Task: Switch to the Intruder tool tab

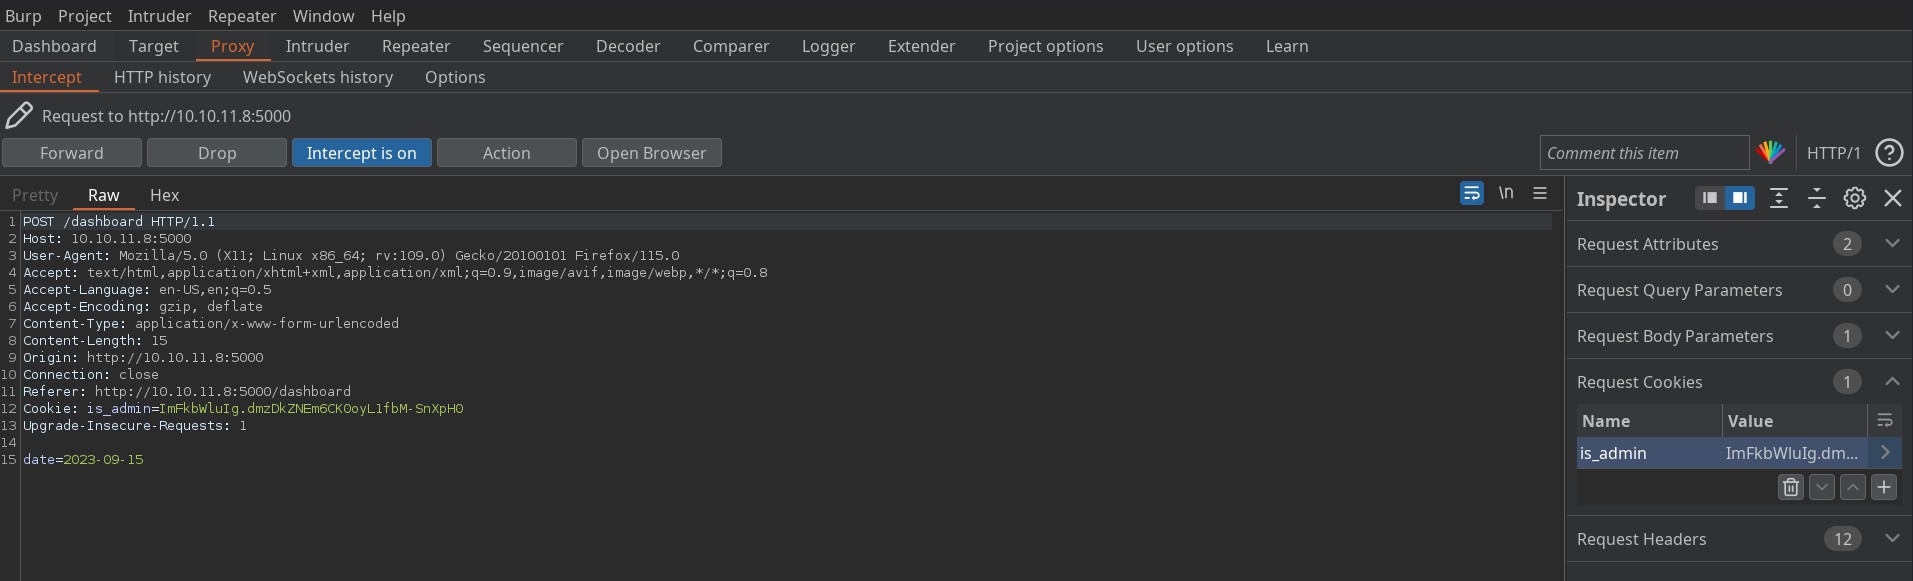Action: click(317, 46)
